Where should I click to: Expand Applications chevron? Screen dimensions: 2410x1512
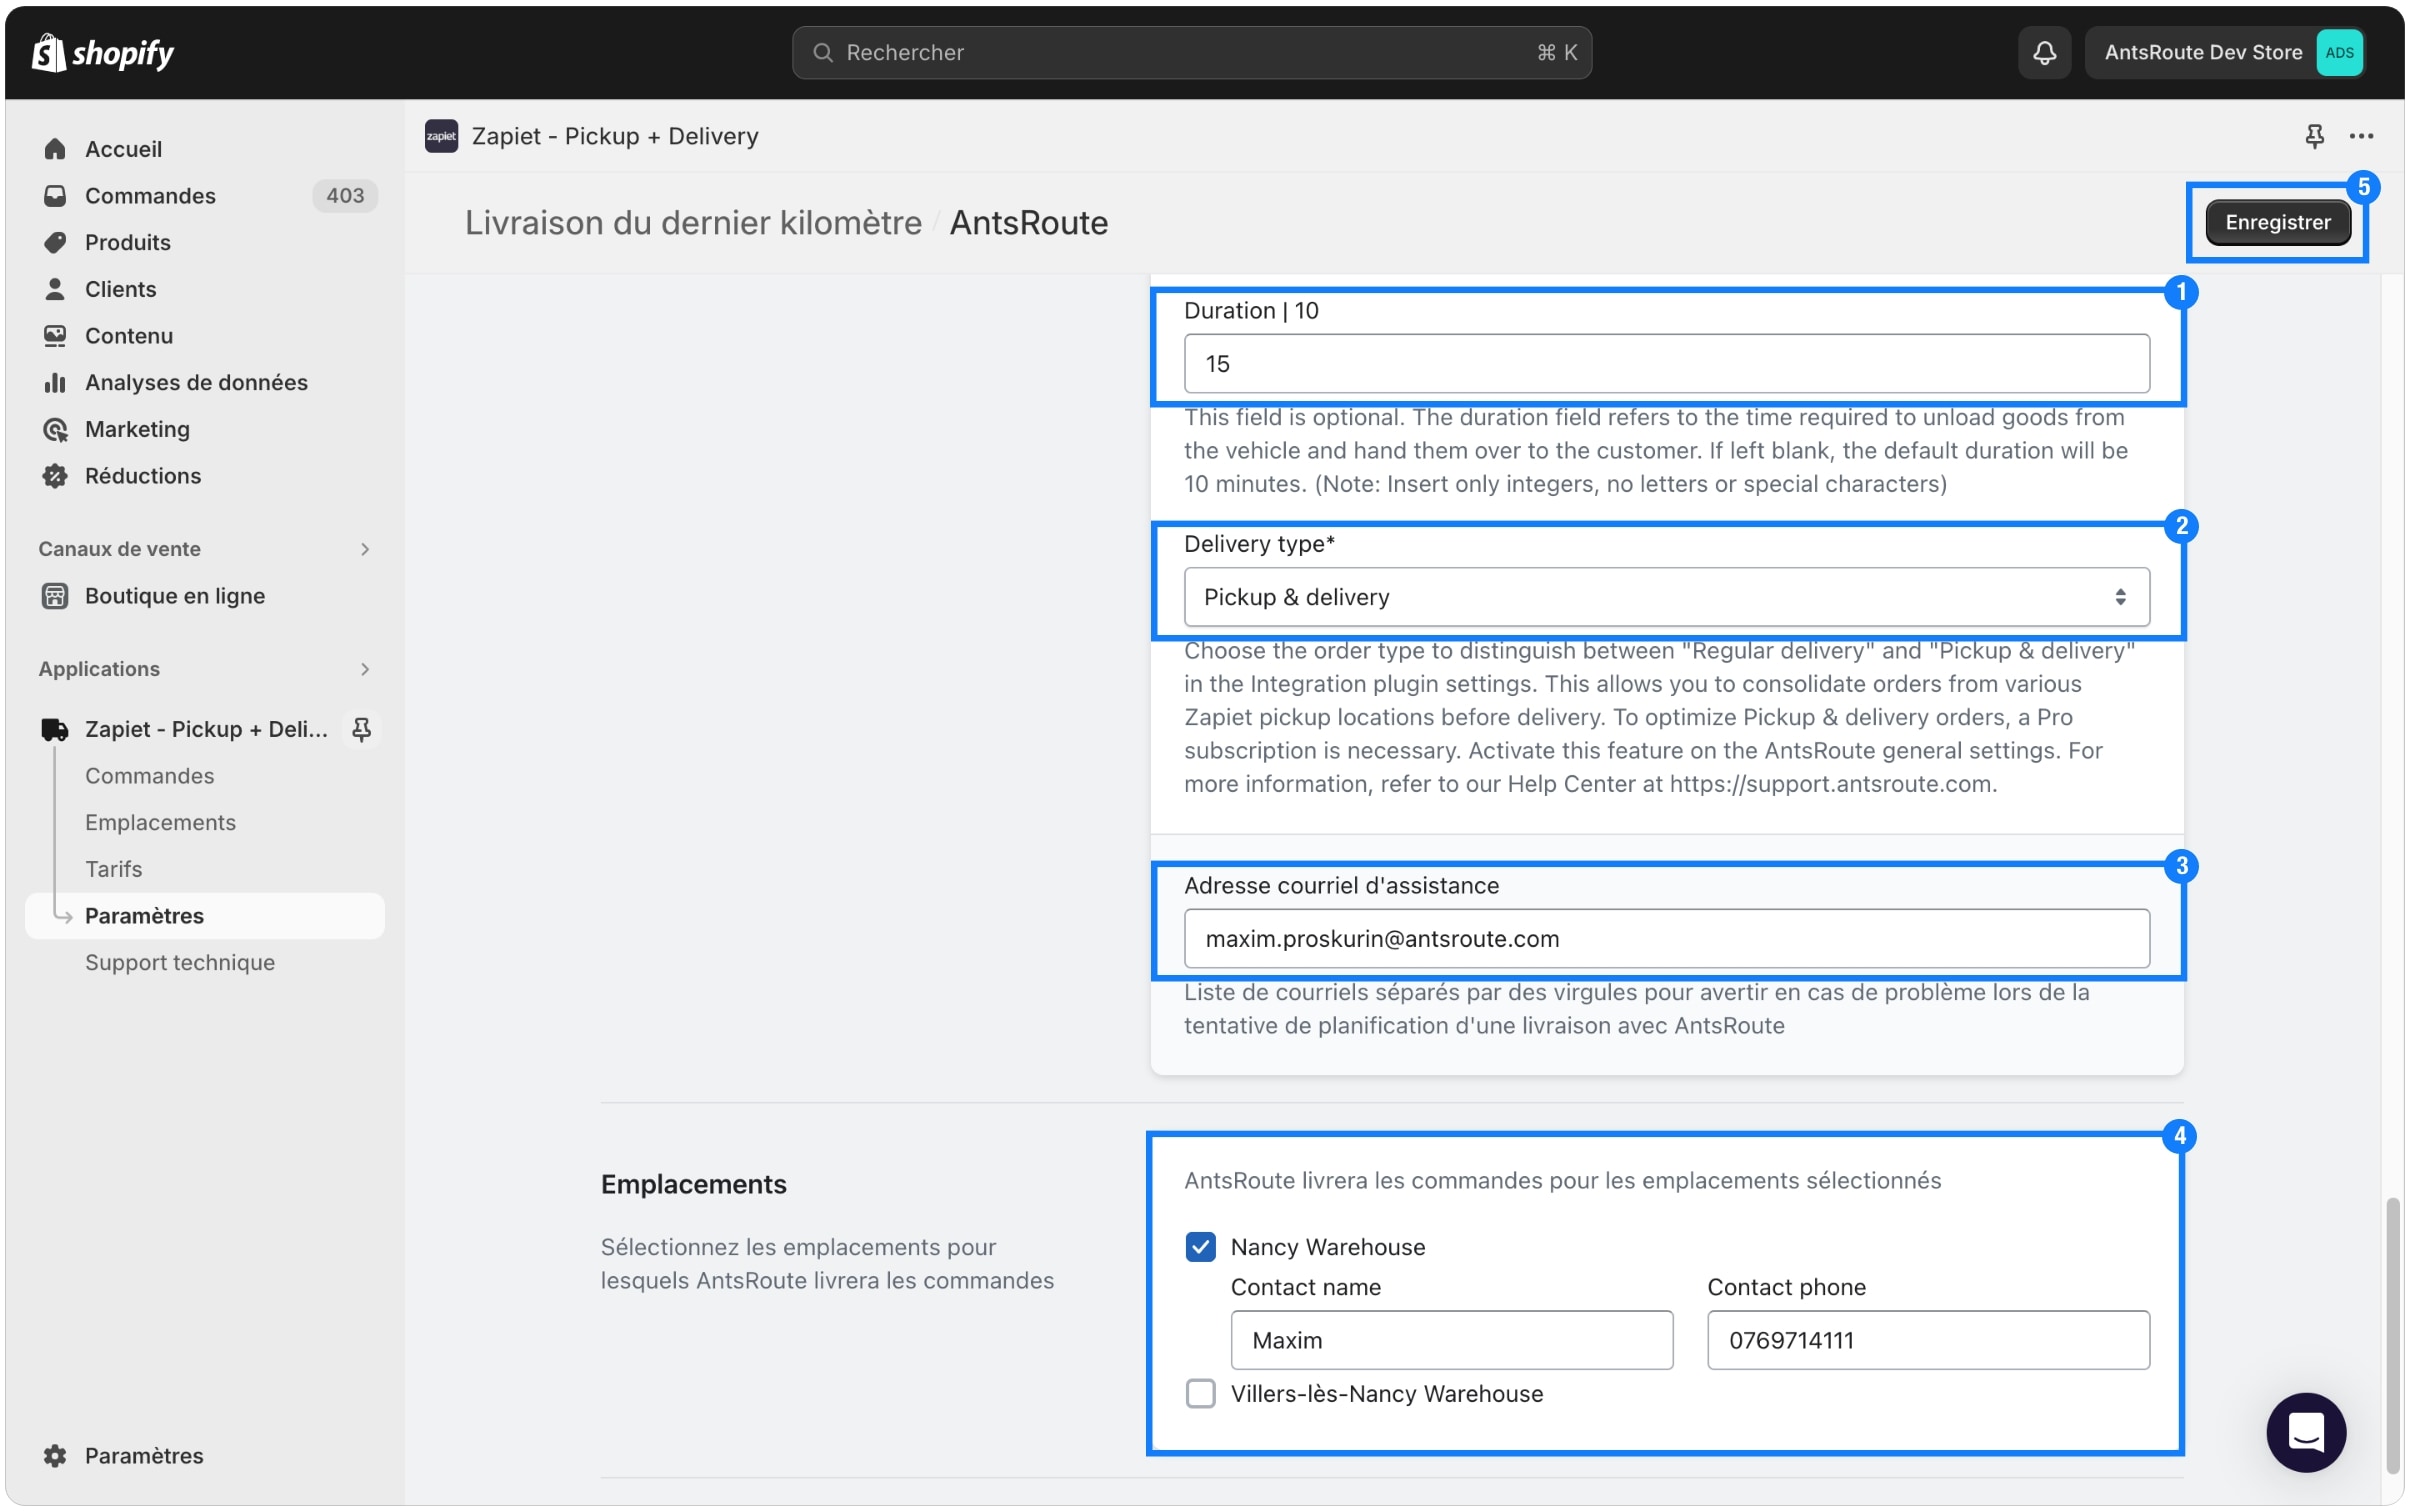(365, 669)
